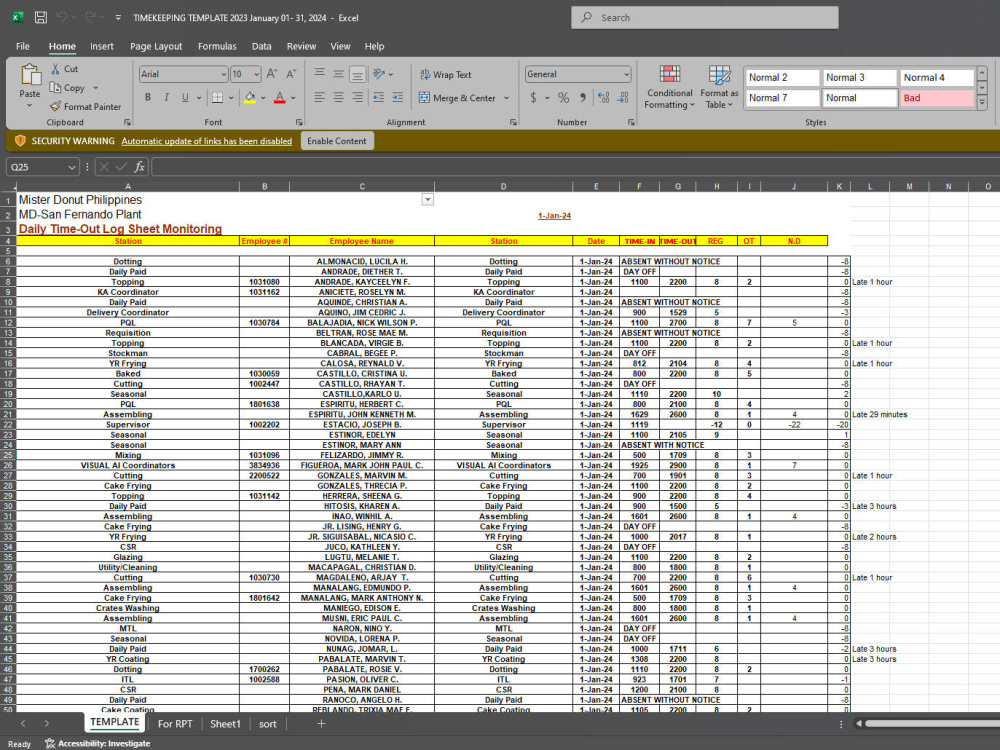Expand the Styles gallery More arrow
The width and height of the screenshot is (1000, 750).
pyautogui.click(x=982, y=102)
